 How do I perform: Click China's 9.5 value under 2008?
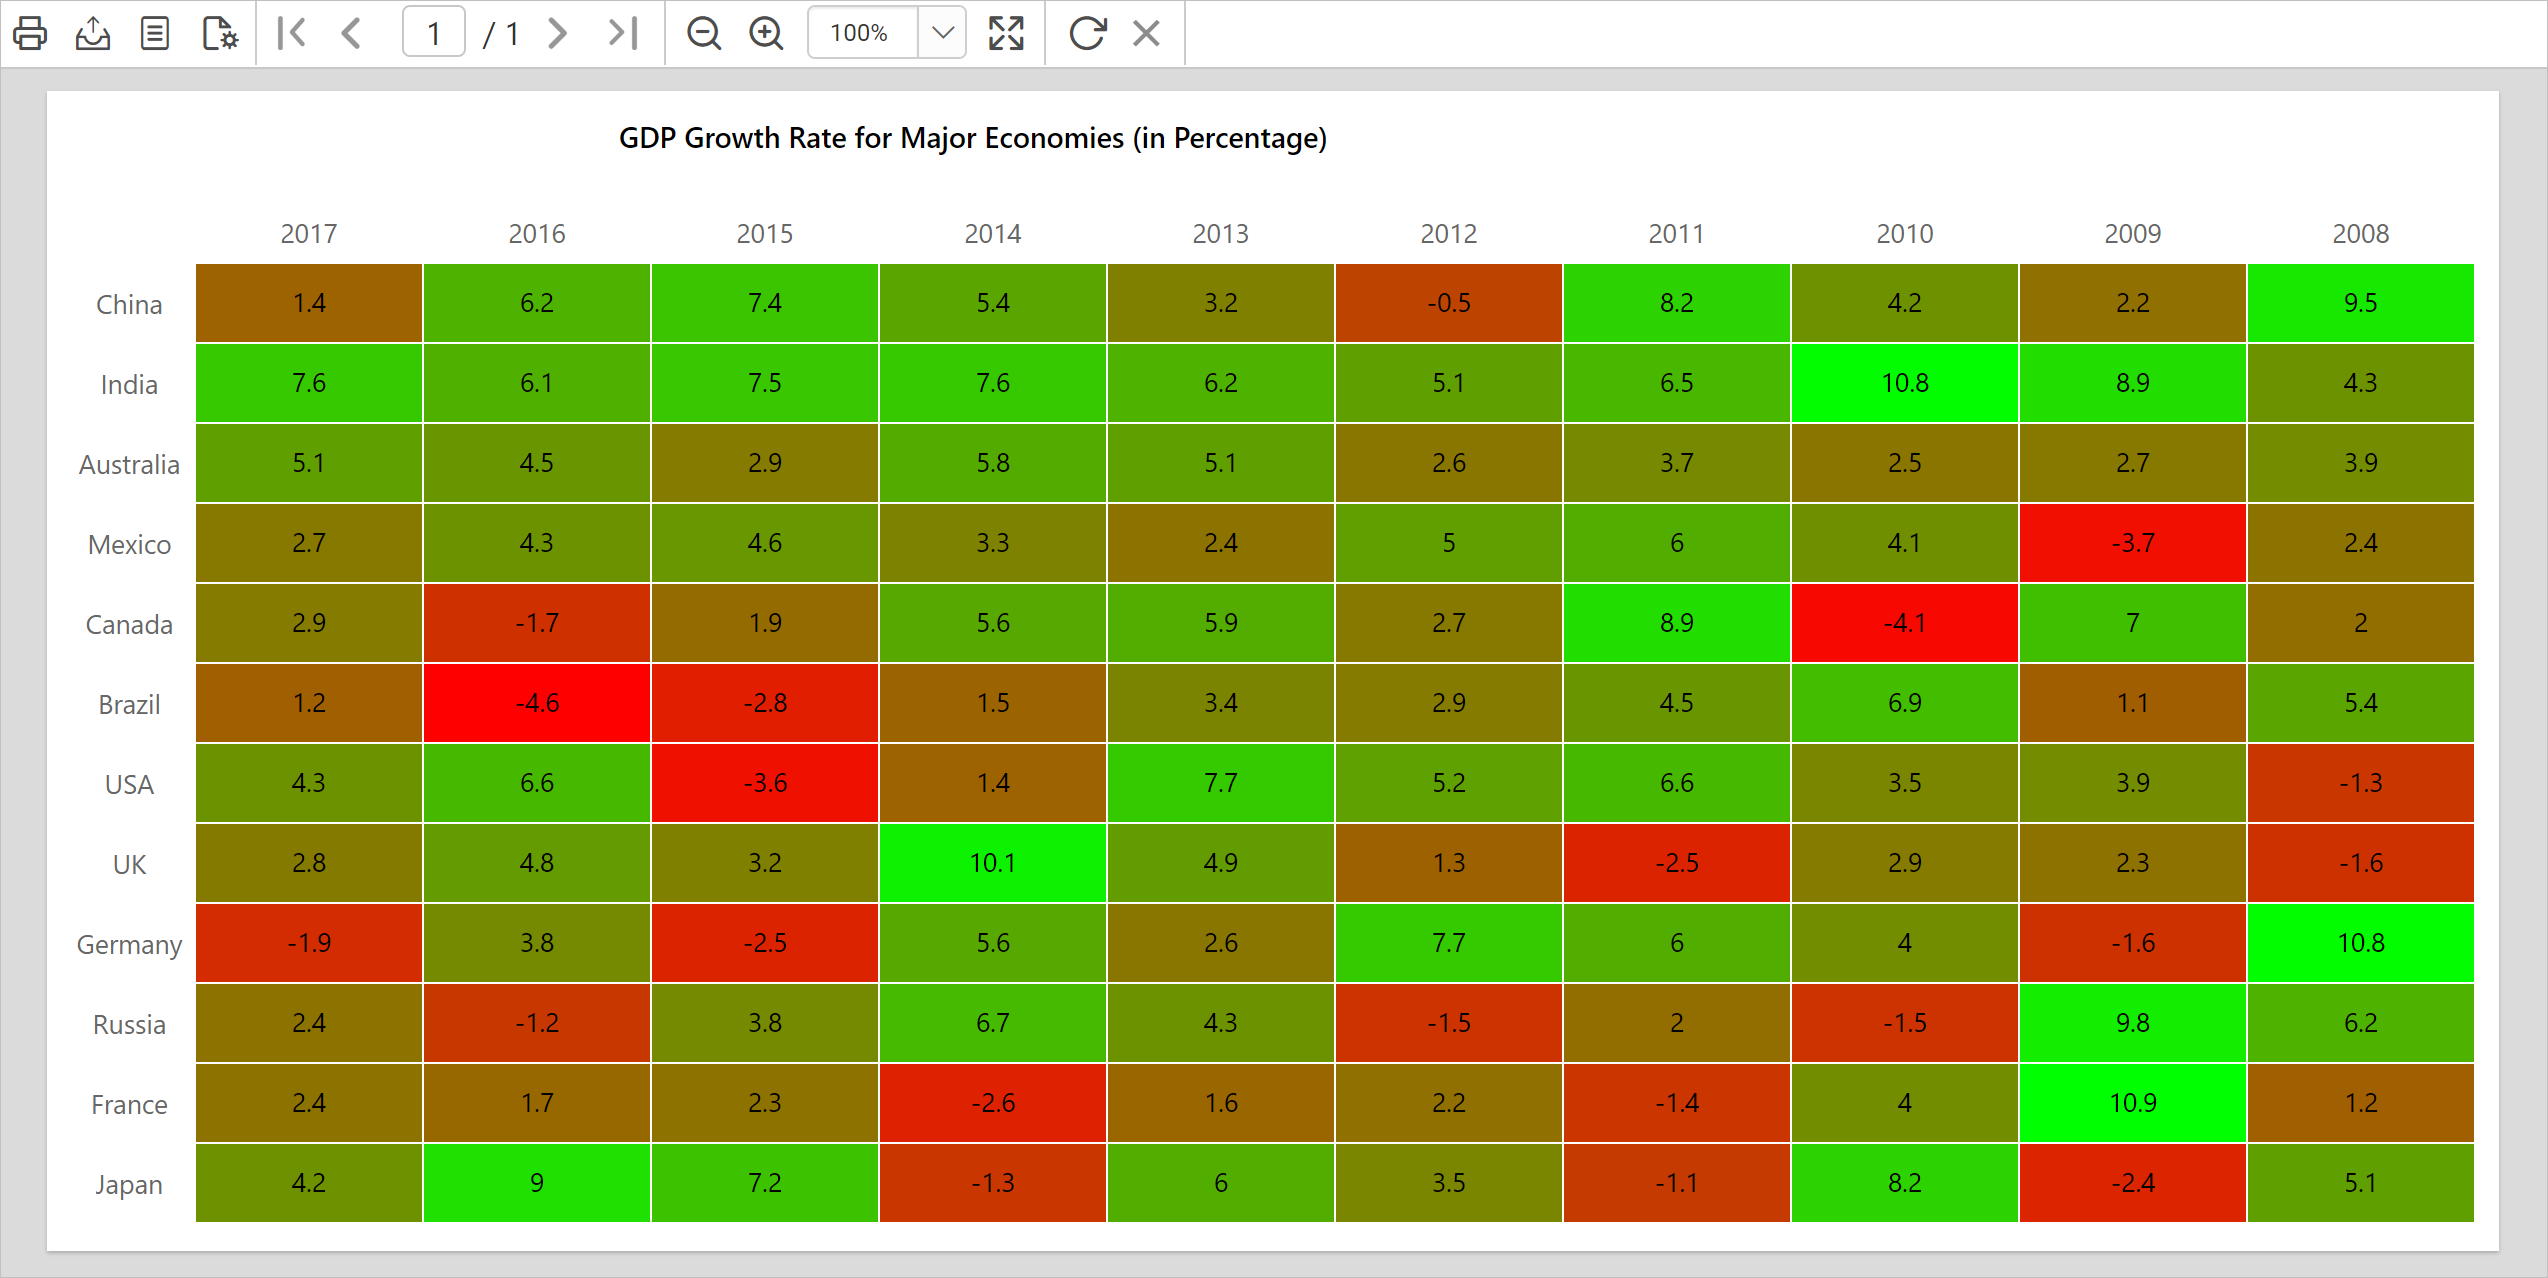coord(2361,303)
